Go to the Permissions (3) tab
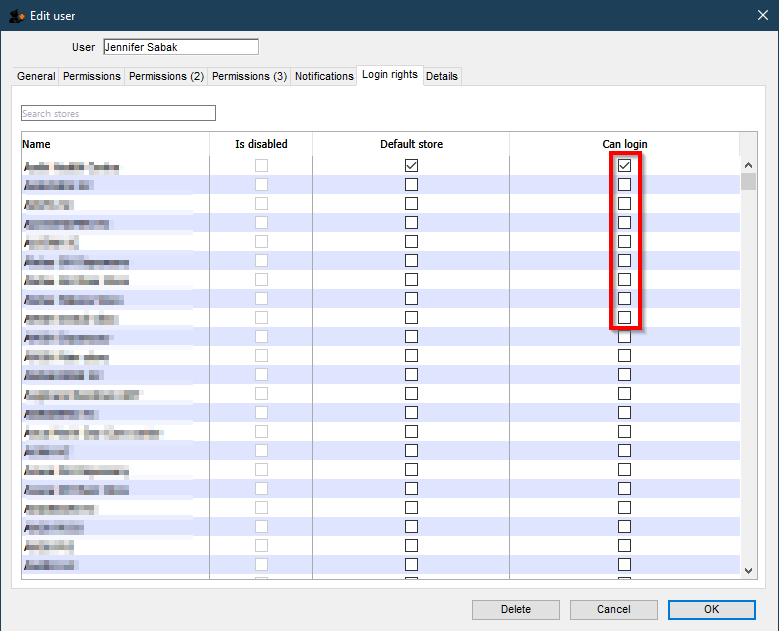 click(249, 76)
